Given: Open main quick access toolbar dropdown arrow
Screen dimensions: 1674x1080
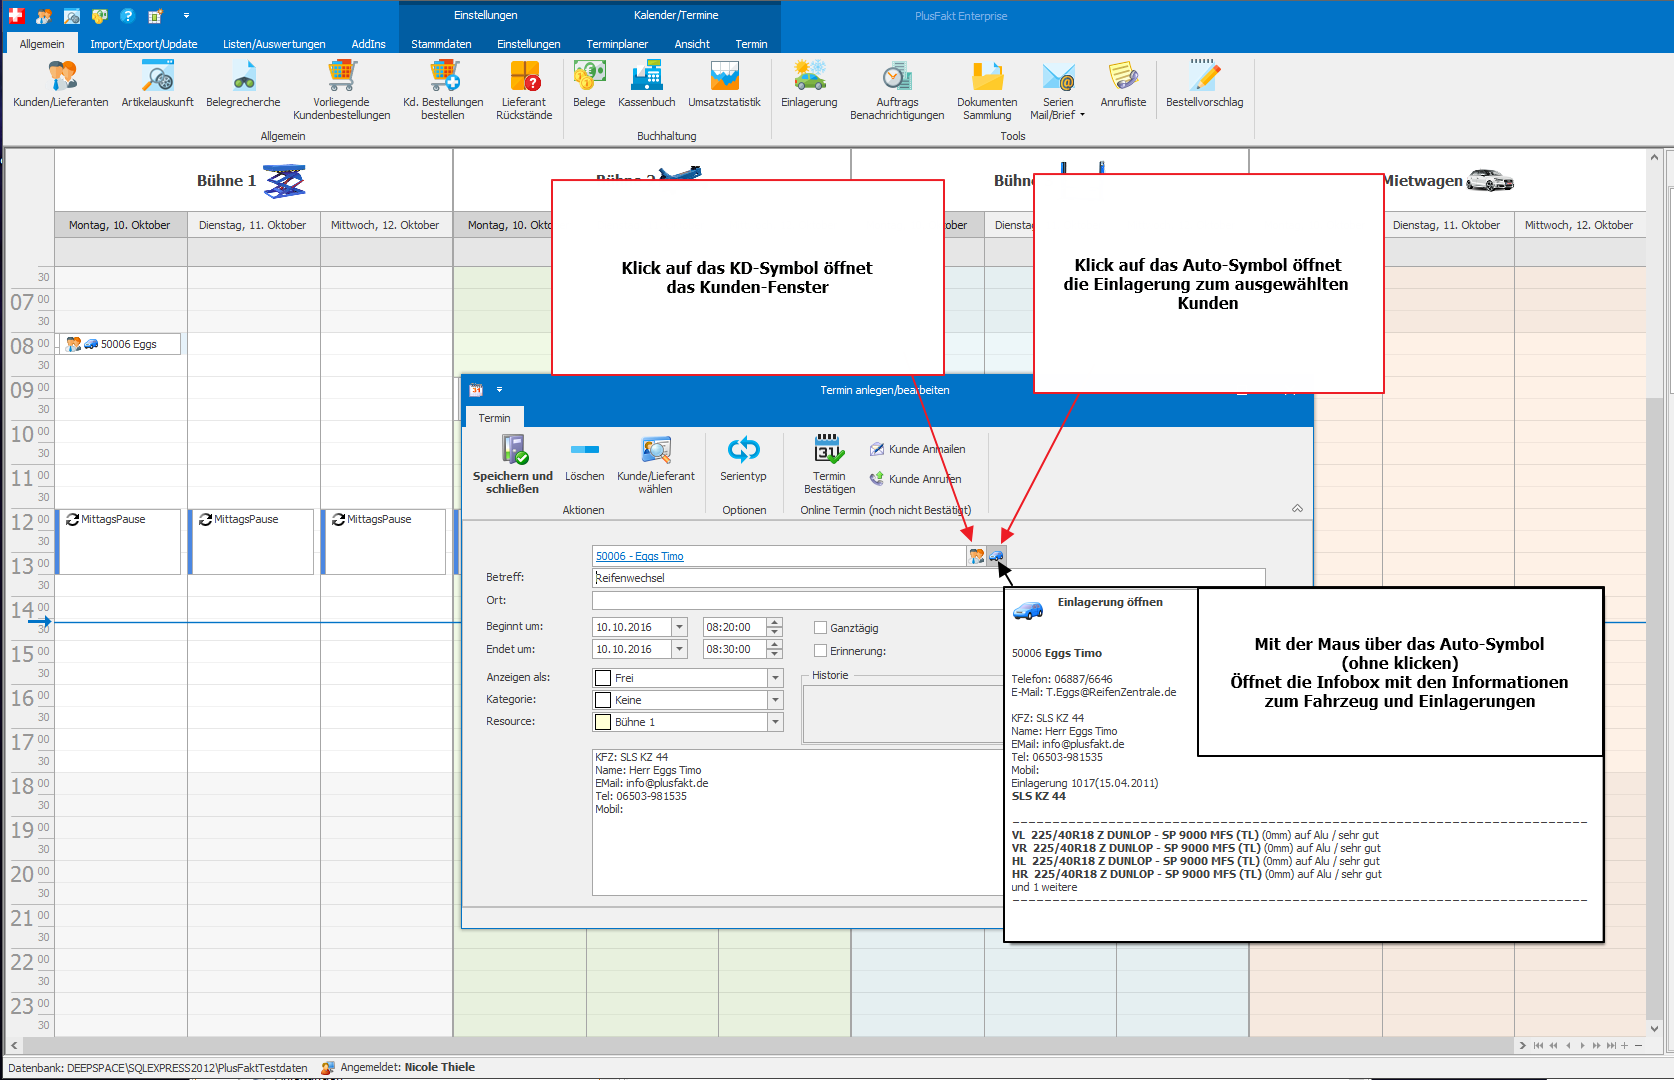Looking at the screenshot, I should coord(186,16).
